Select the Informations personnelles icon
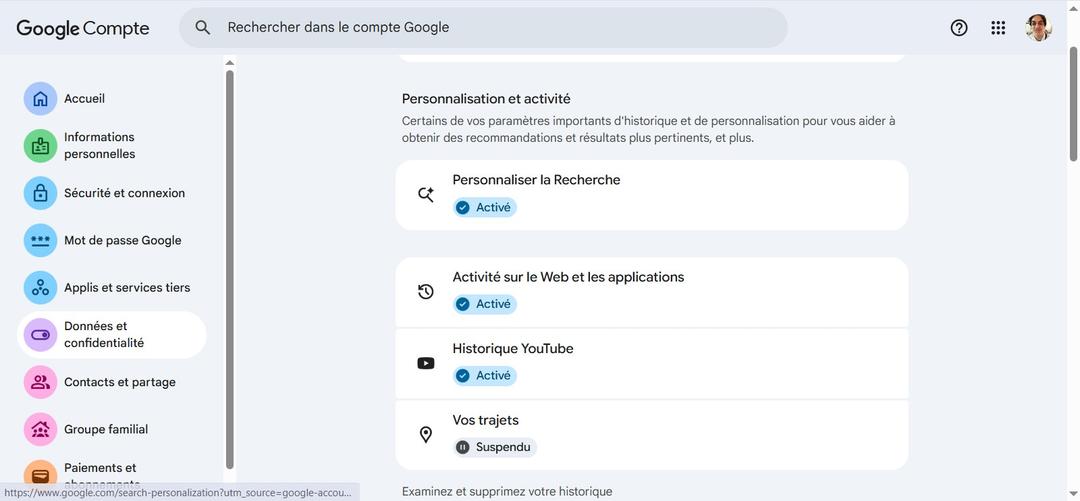The width and height of the screenshot is (1080, 501). coord(40,146)
